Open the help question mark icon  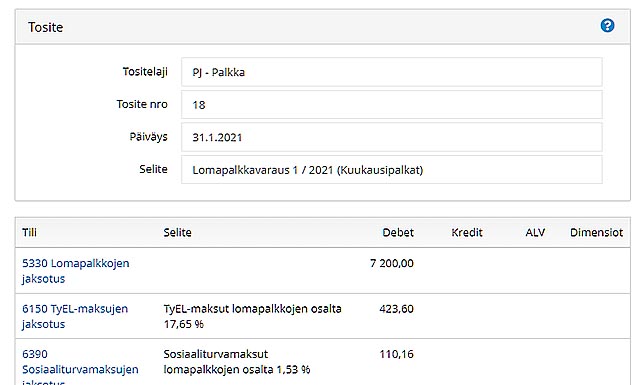(x=607, y=26)
